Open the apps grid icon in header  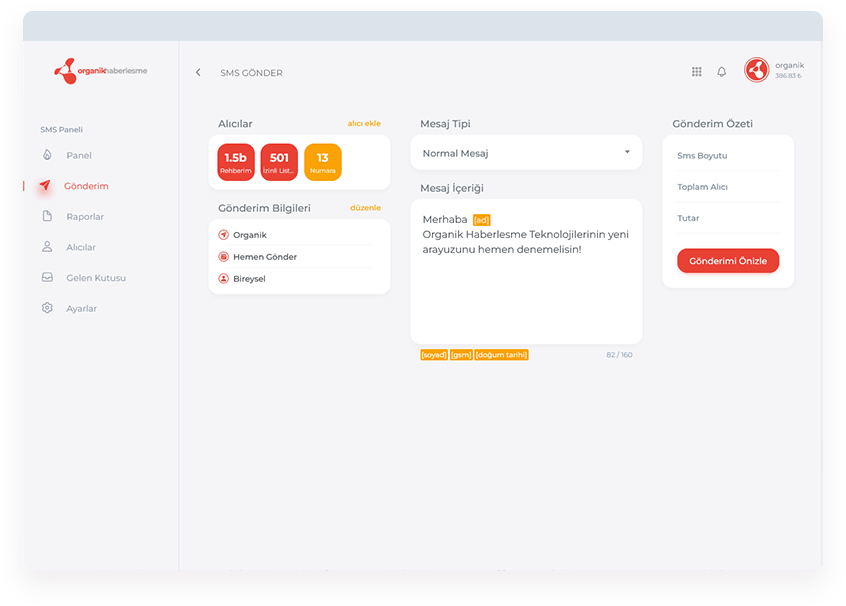point(697,72)
